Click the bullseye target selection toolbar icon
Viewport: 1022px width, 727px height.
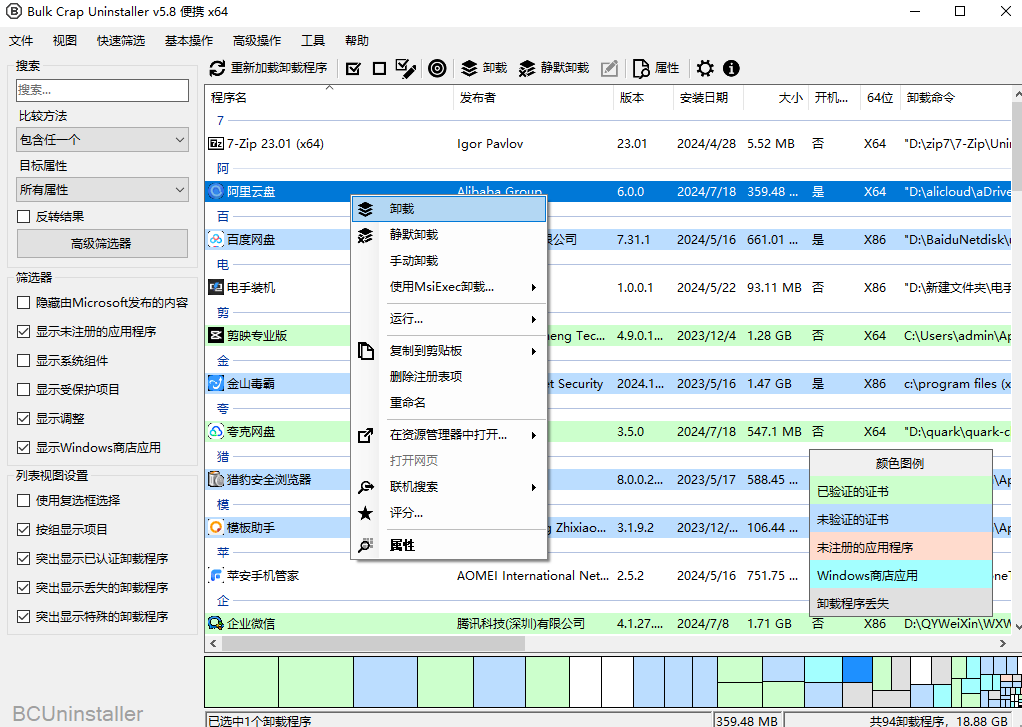436,69
